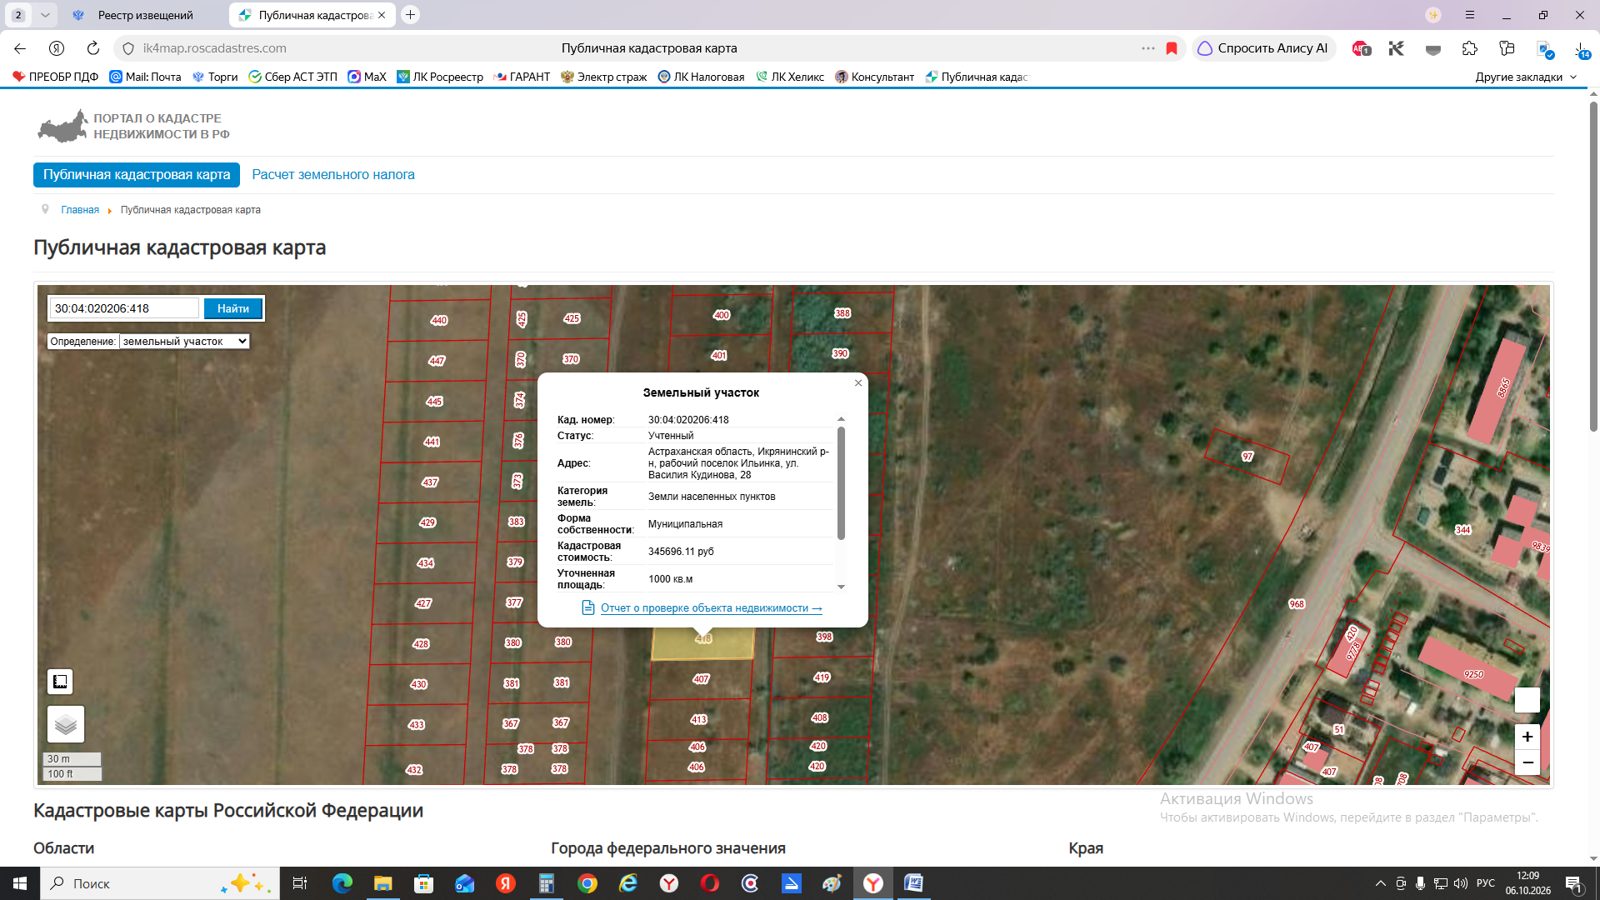
Task: Click the Windows search box Поиск
Action: [x=160, y=883]
